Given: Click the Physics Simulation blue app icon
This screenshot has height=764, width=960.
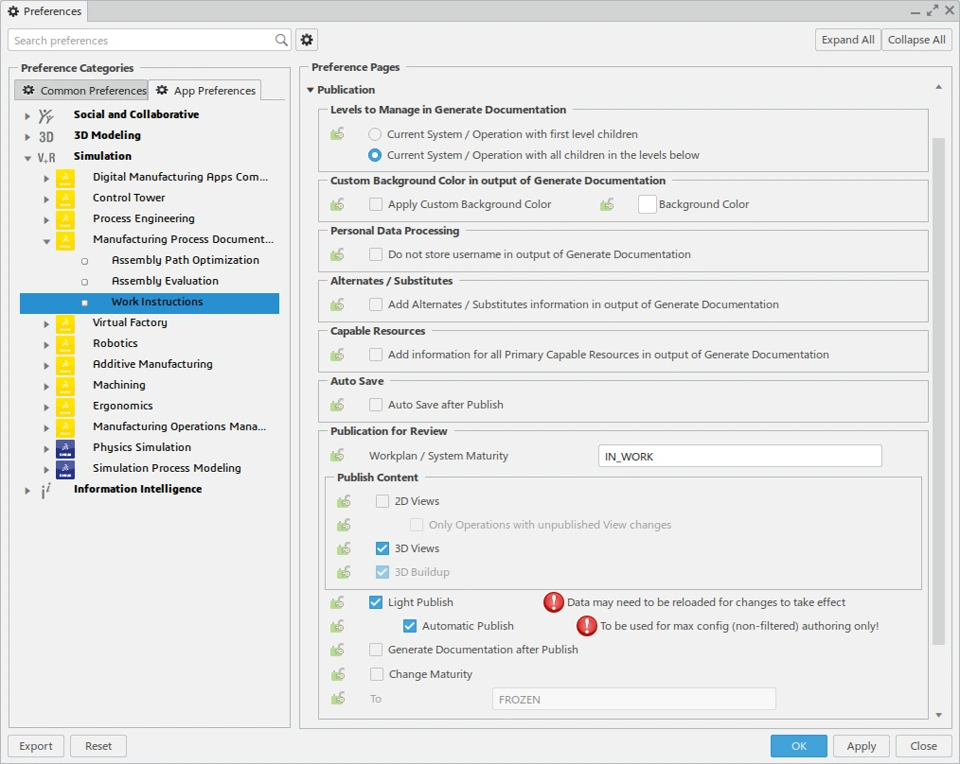Looking at the screenshot, I should [x=65, y=449].
